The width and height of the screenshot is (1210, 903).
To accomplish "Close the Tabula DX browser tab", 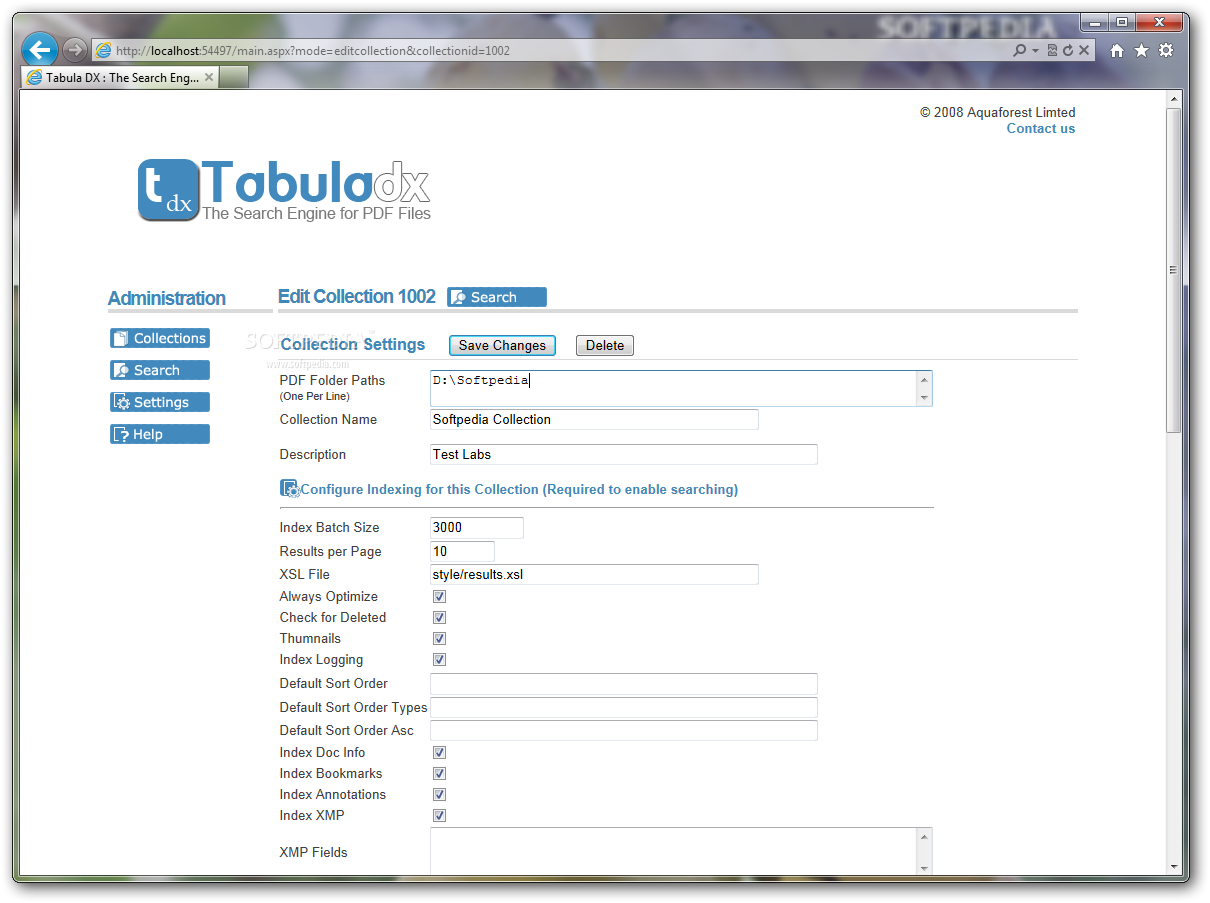I will 208,77.
